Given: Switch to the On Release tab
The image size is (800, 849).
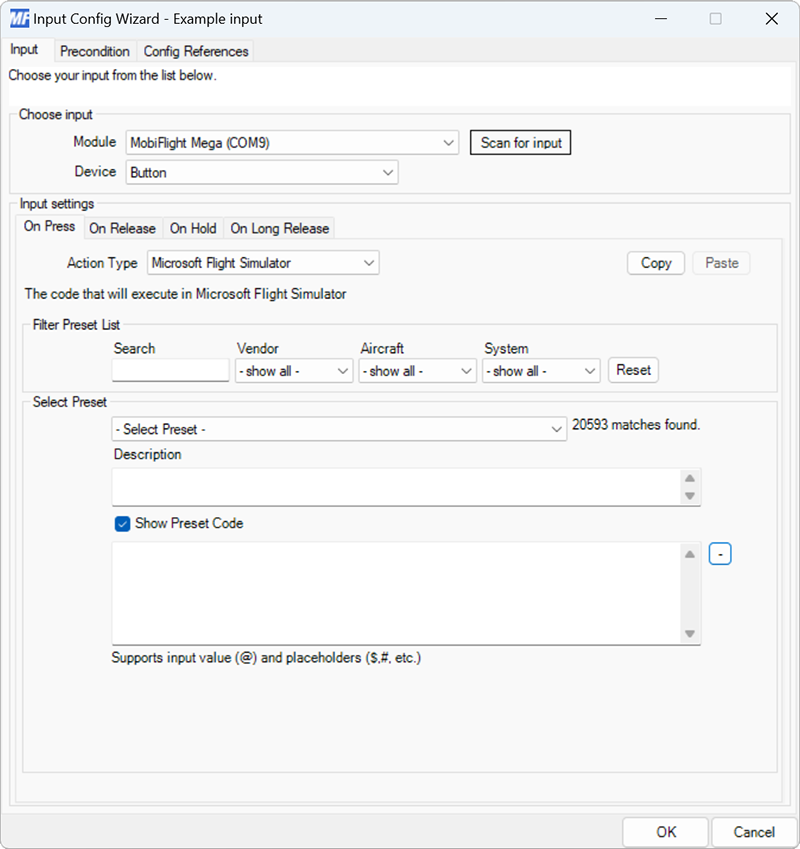Looking at the screenshot, I should coord(123,228).
